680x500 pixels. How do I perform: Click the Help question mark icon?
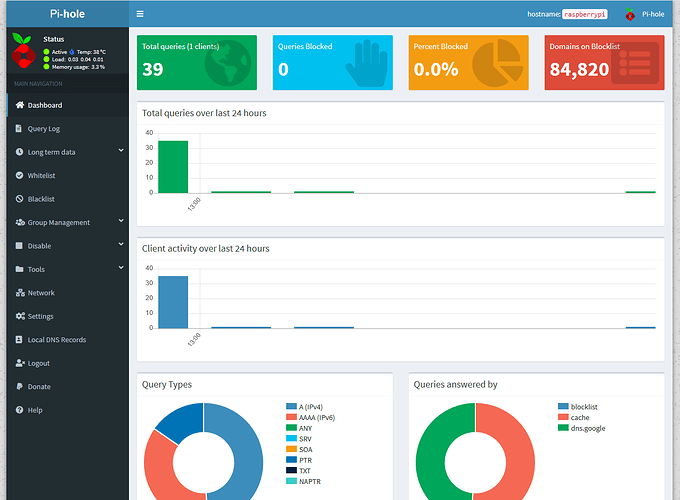pos(19,410)
